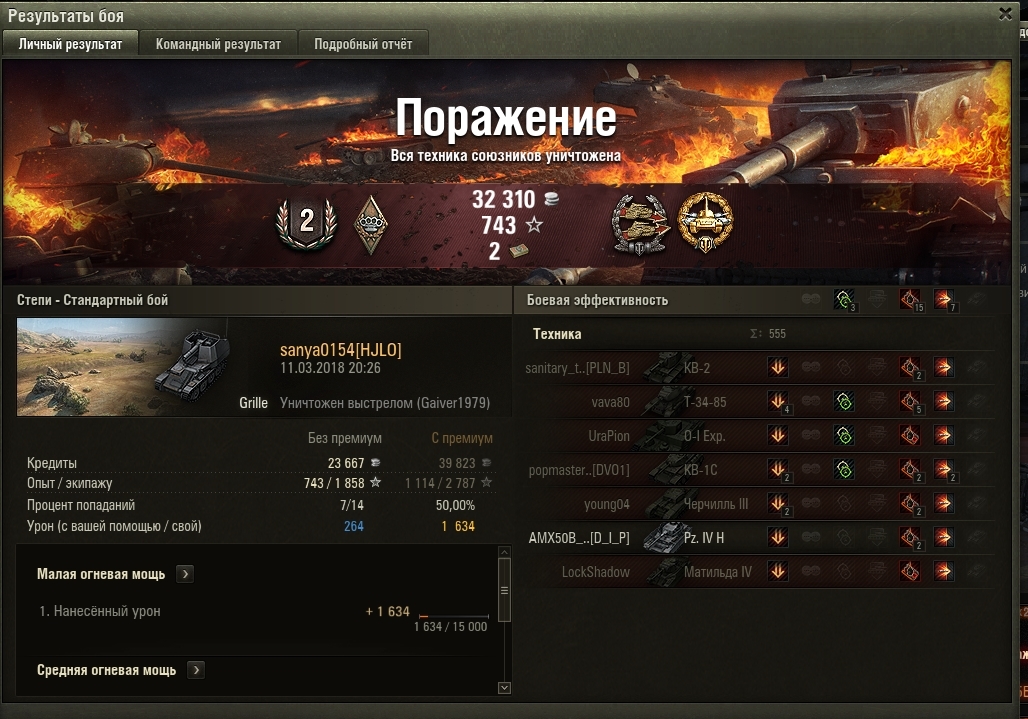Click the arrow hits icon with 7 in header
Viewport: 1028px width, 719px height.
(x=943, y=300)
